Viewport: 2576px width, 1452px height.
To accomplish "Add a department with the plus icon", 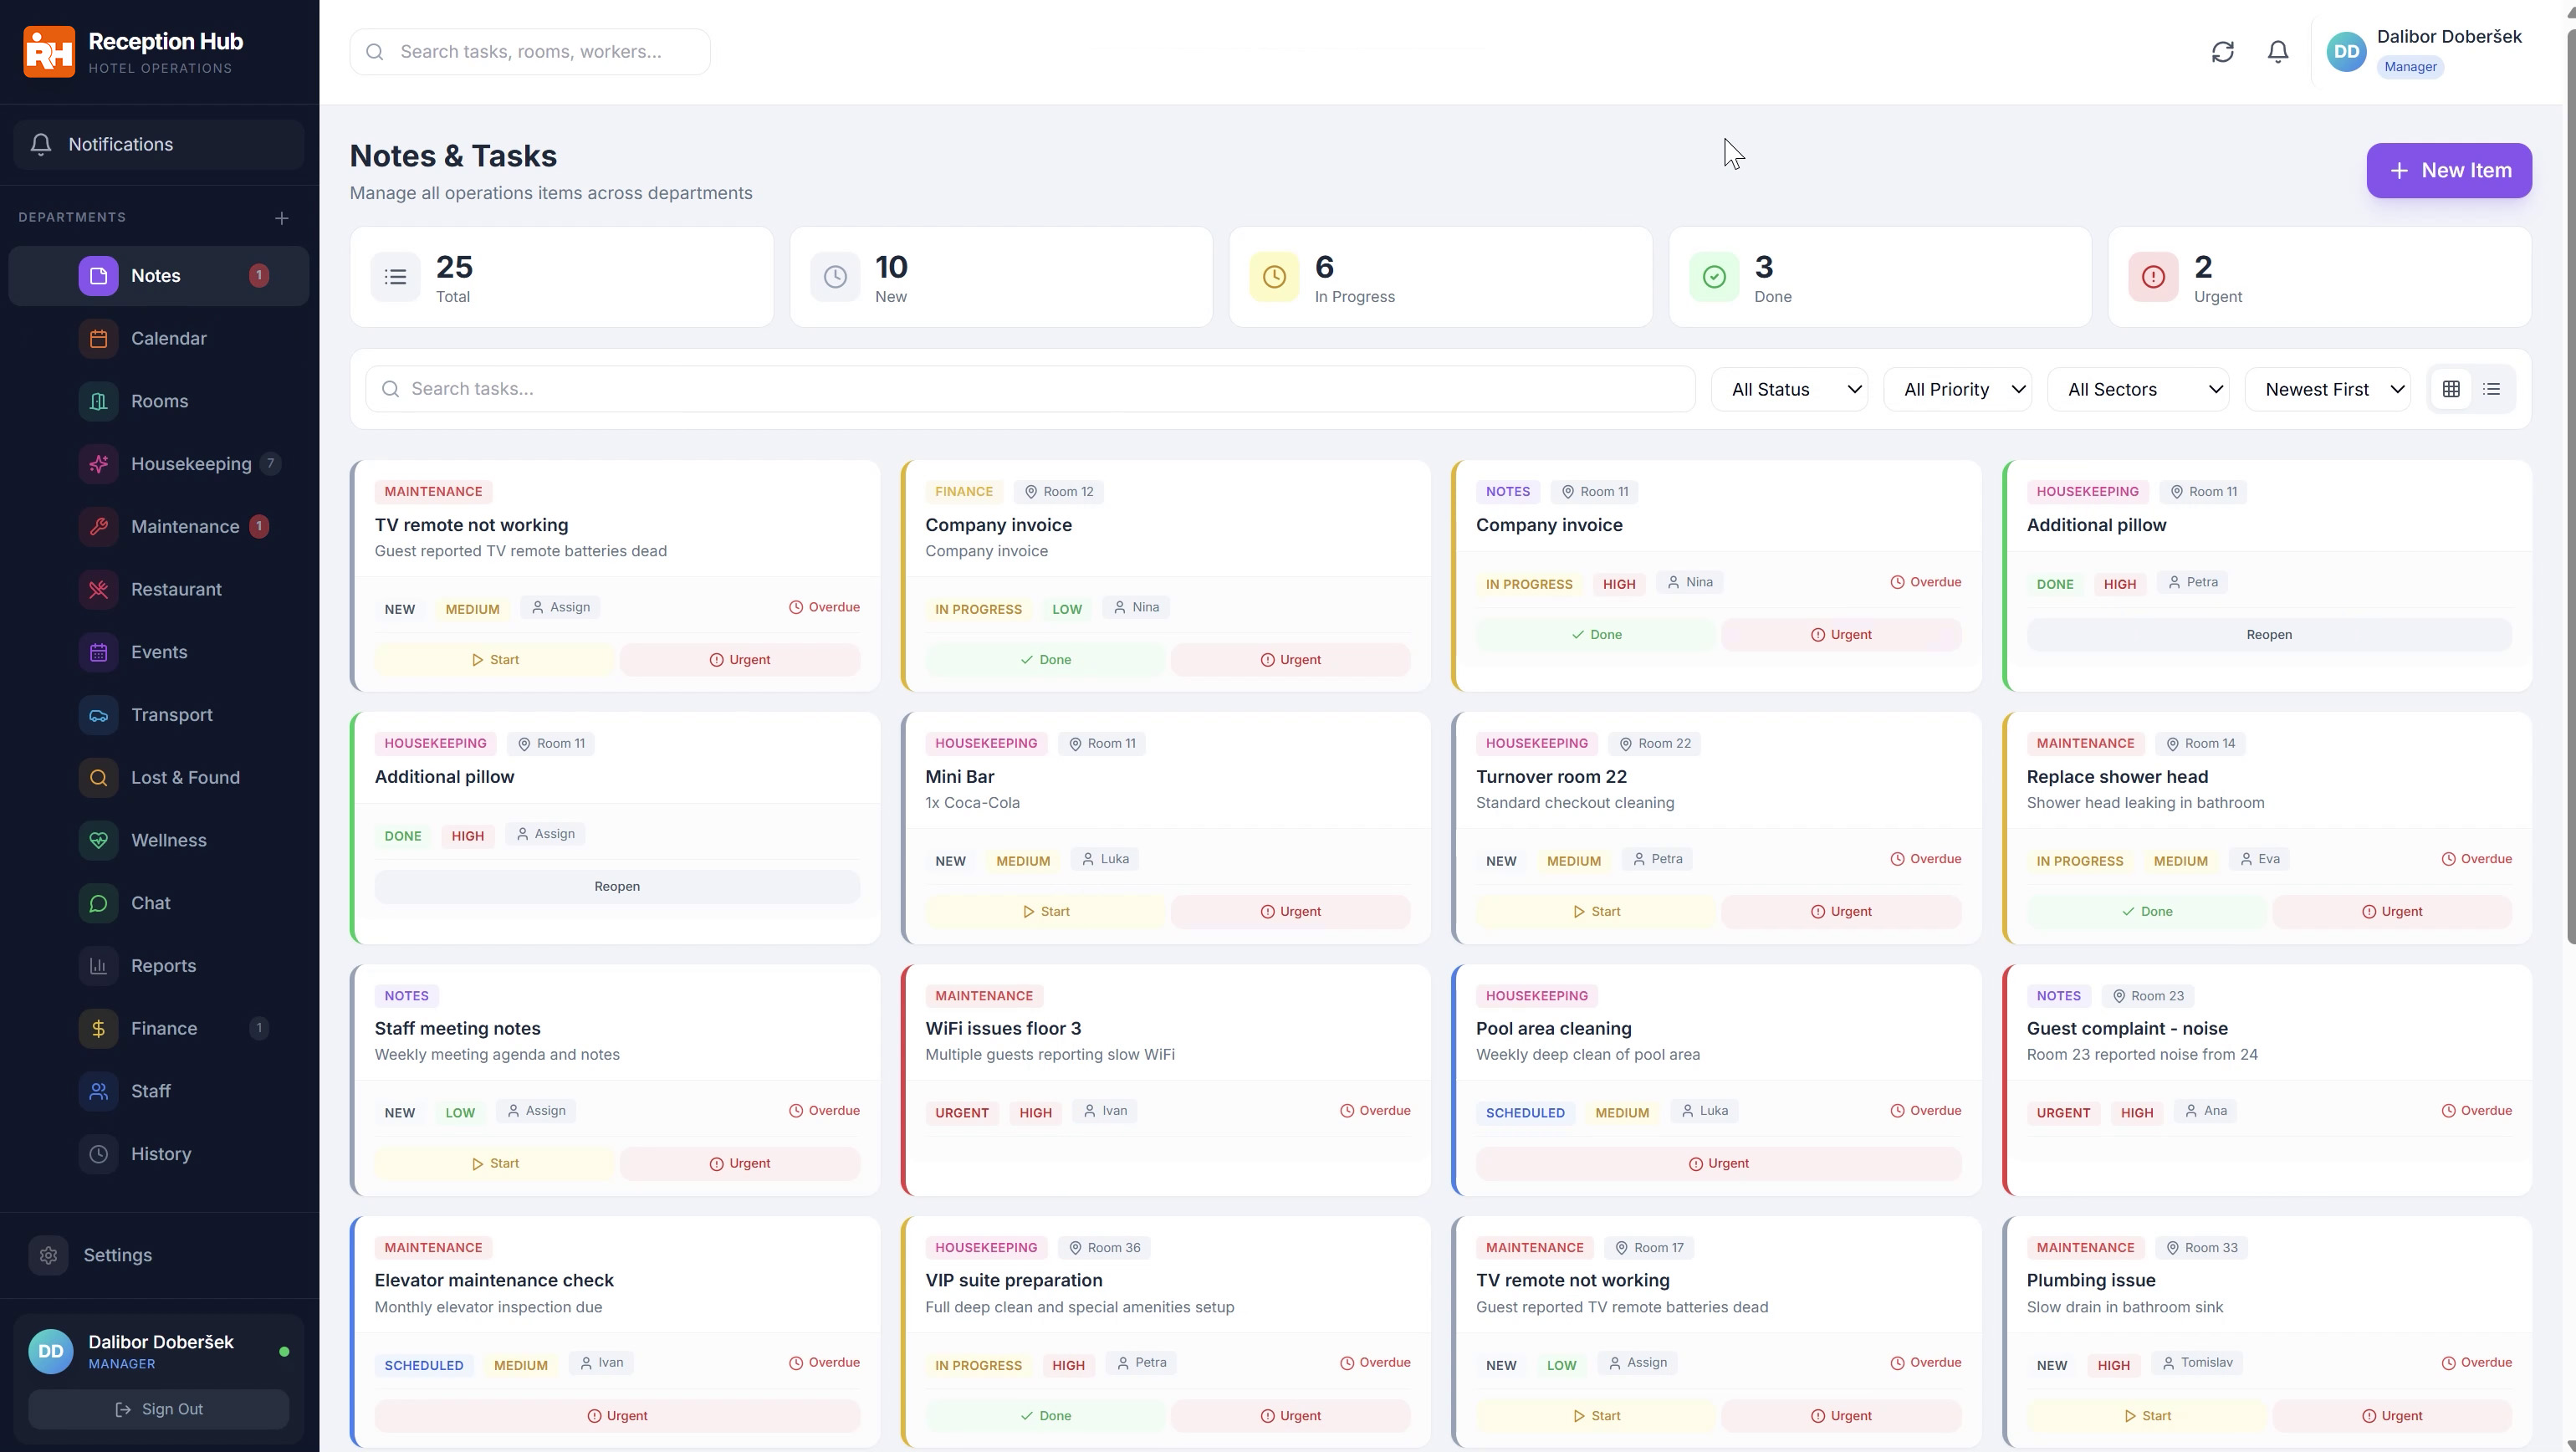I will pyautogui.click(x=282, y=218).
